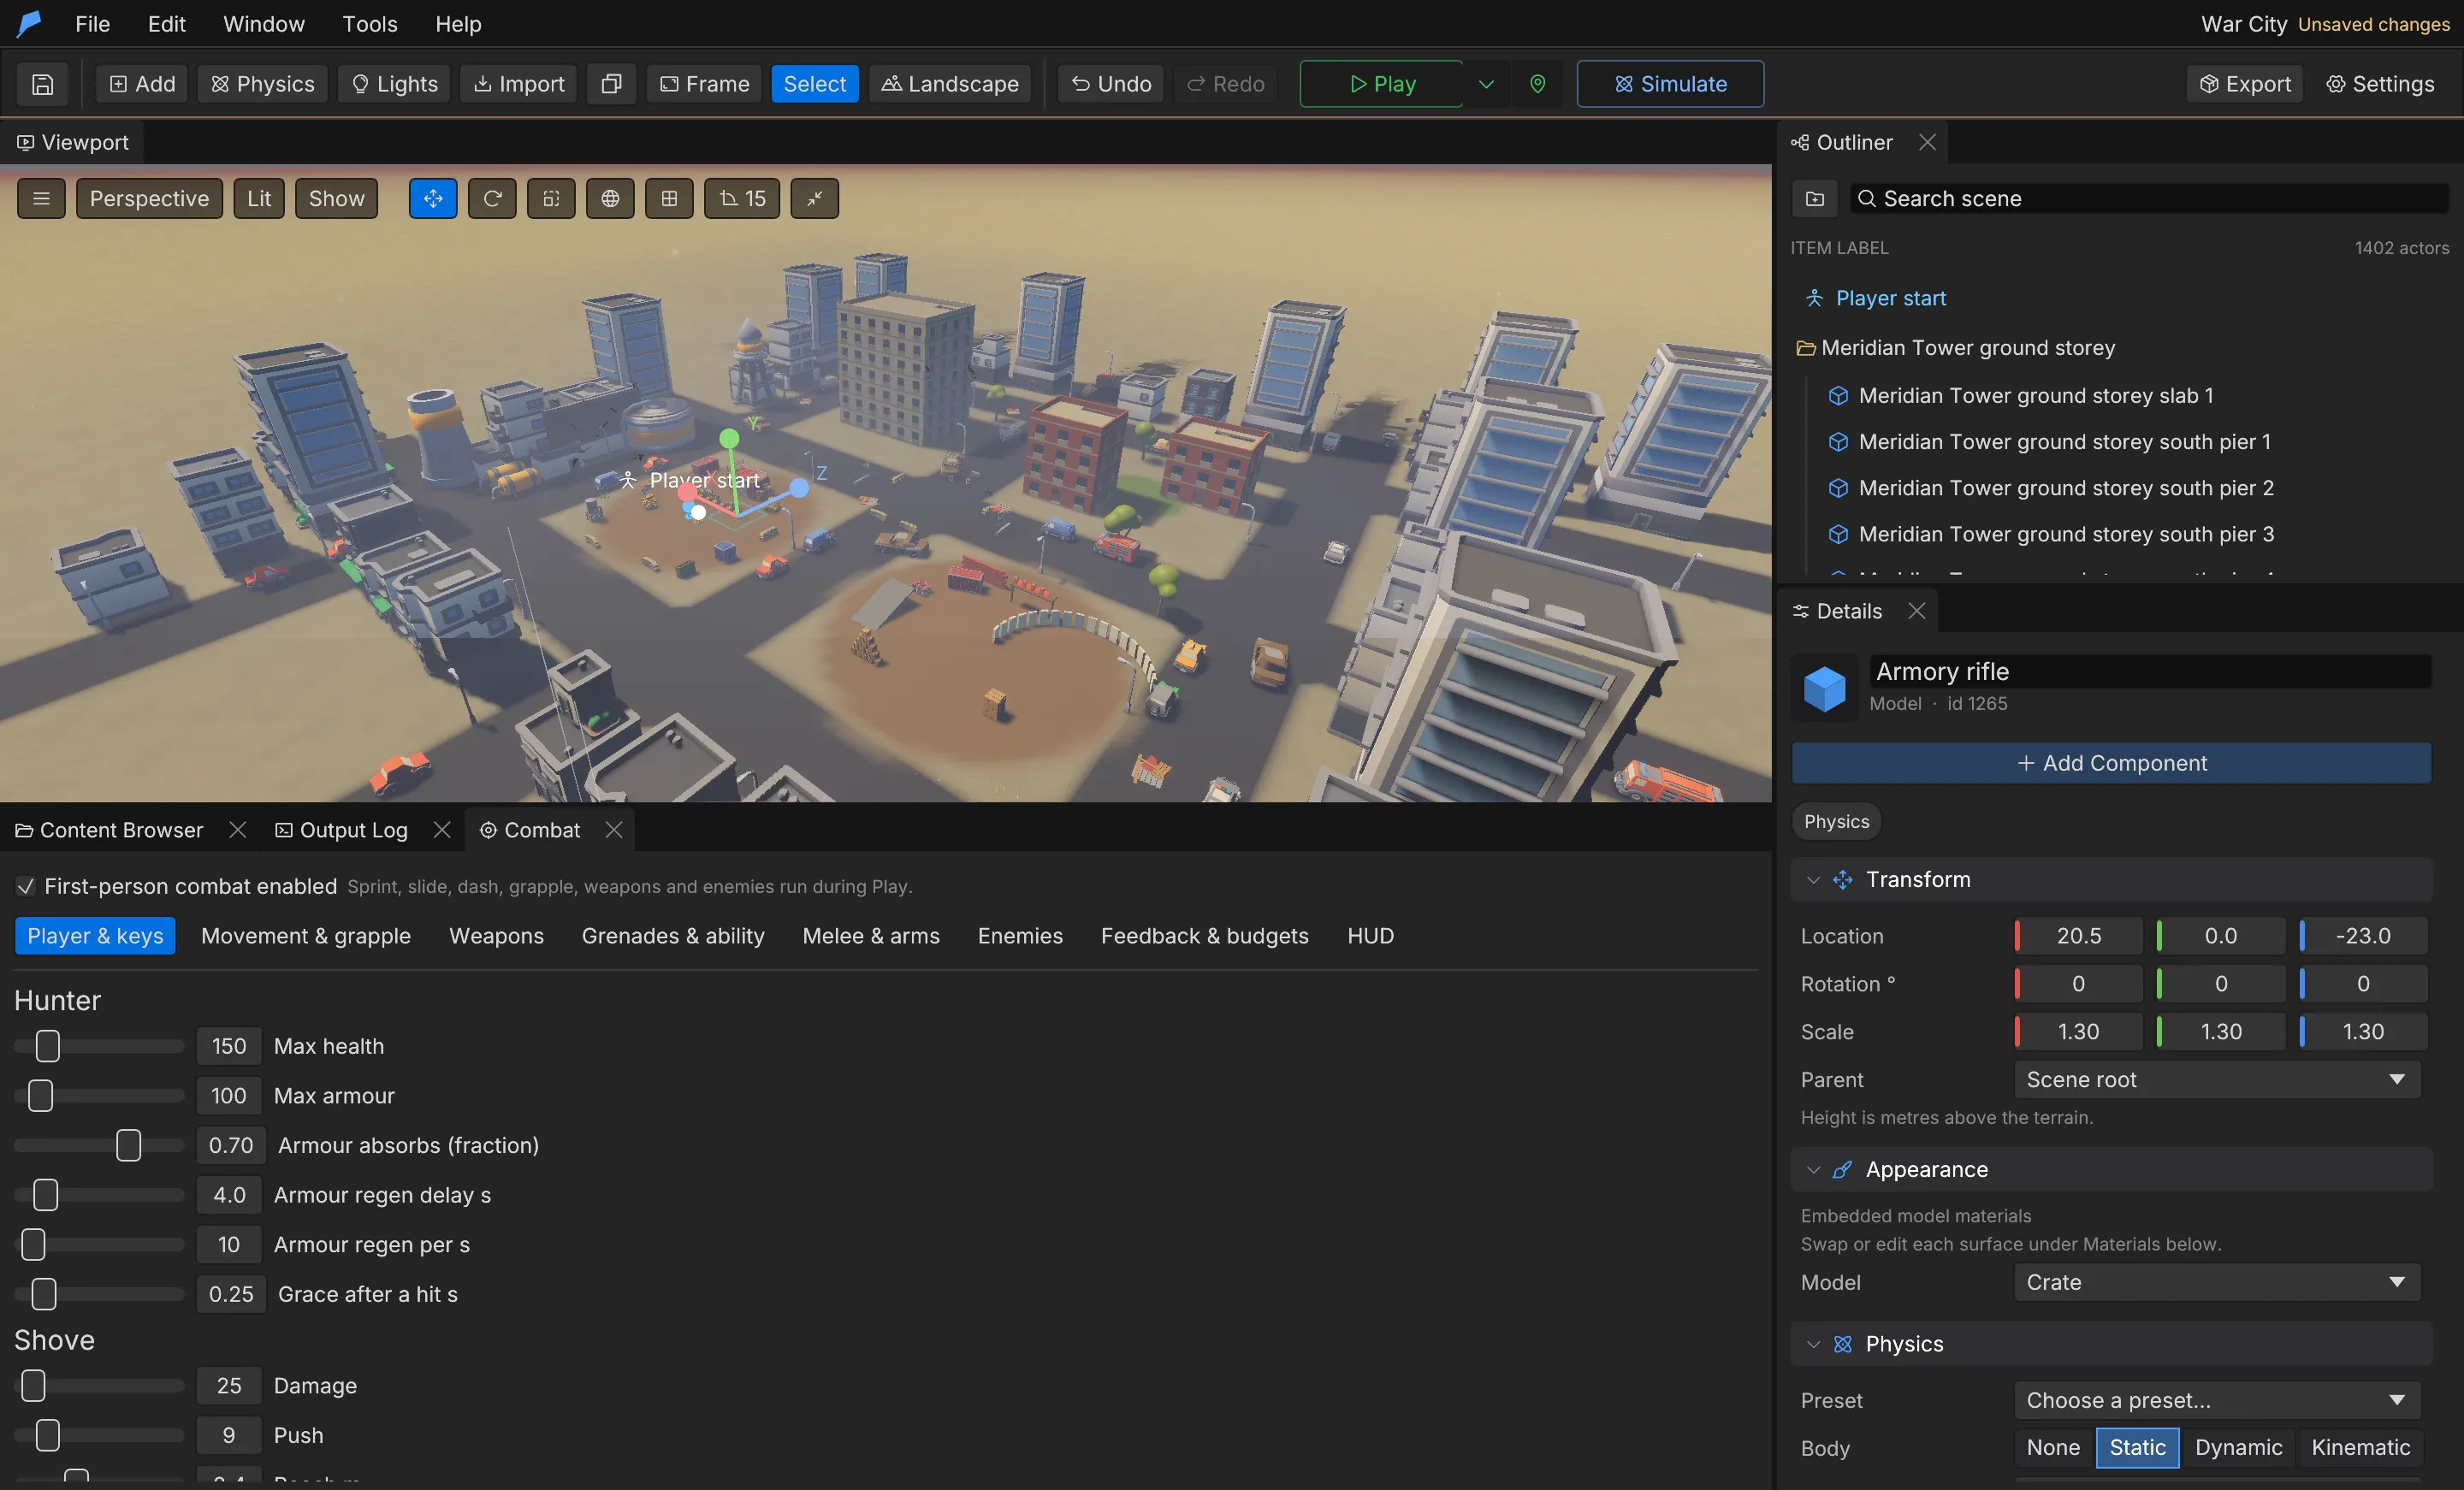Click the save icon in the toolbar
The width and height of the screenshot is (2464, 1490).
coord(42,84)
